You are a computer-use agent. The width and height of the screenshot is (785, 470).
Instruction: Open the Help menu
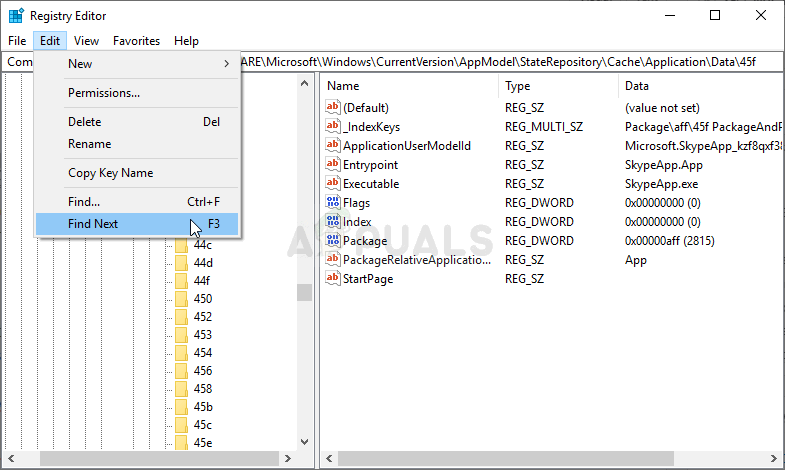pyautogui.click(x=186, y=41)
